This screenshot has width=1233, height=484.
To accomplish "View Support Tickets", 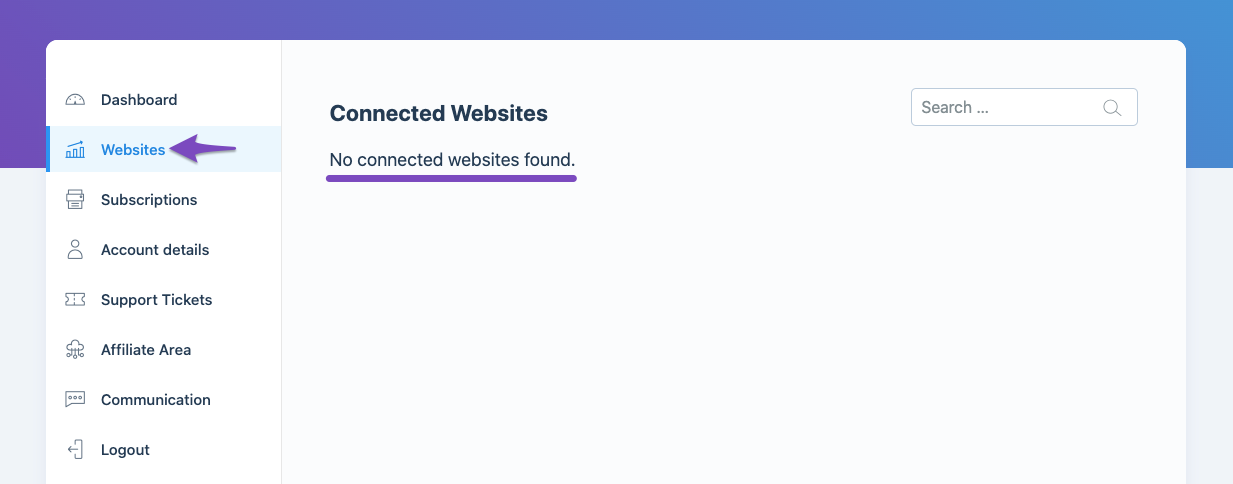I will [x=157, y=300].
